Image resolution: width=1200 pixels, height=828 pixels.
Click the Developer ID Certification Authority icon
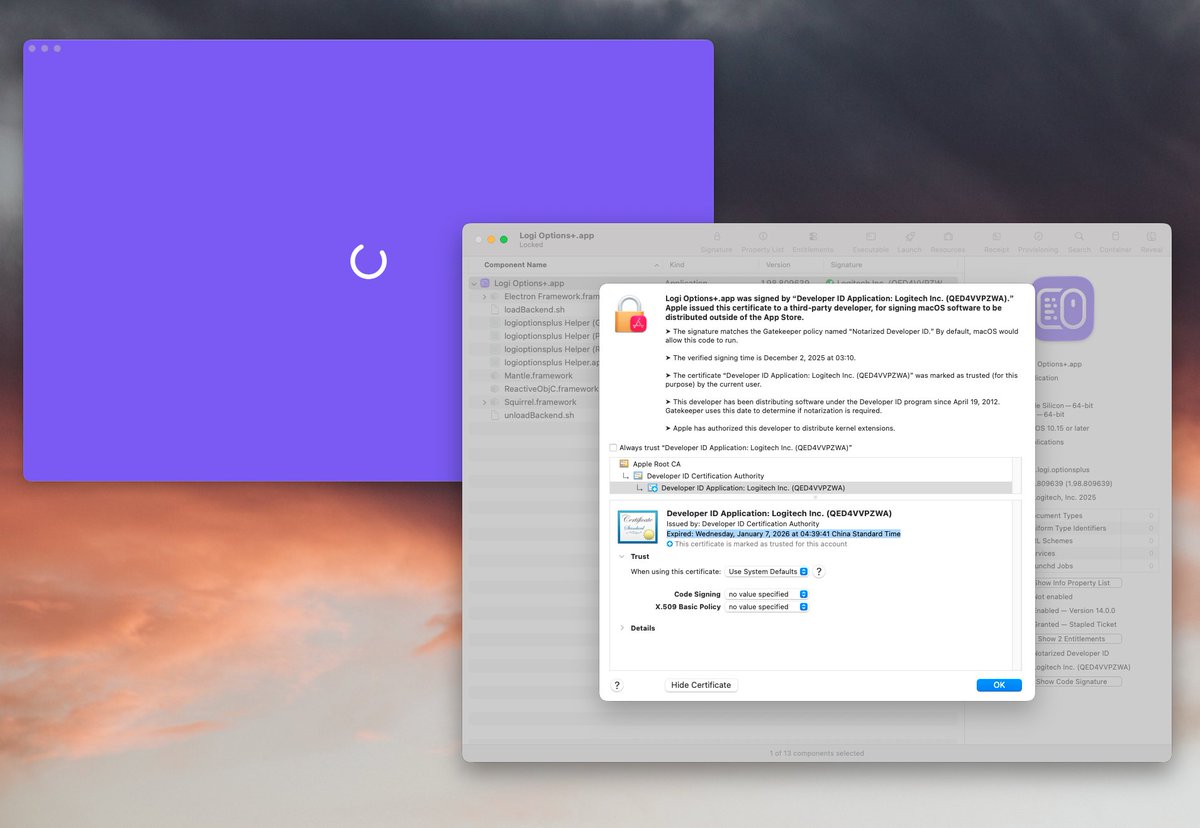pyautogui.click(x=638, y=476)
